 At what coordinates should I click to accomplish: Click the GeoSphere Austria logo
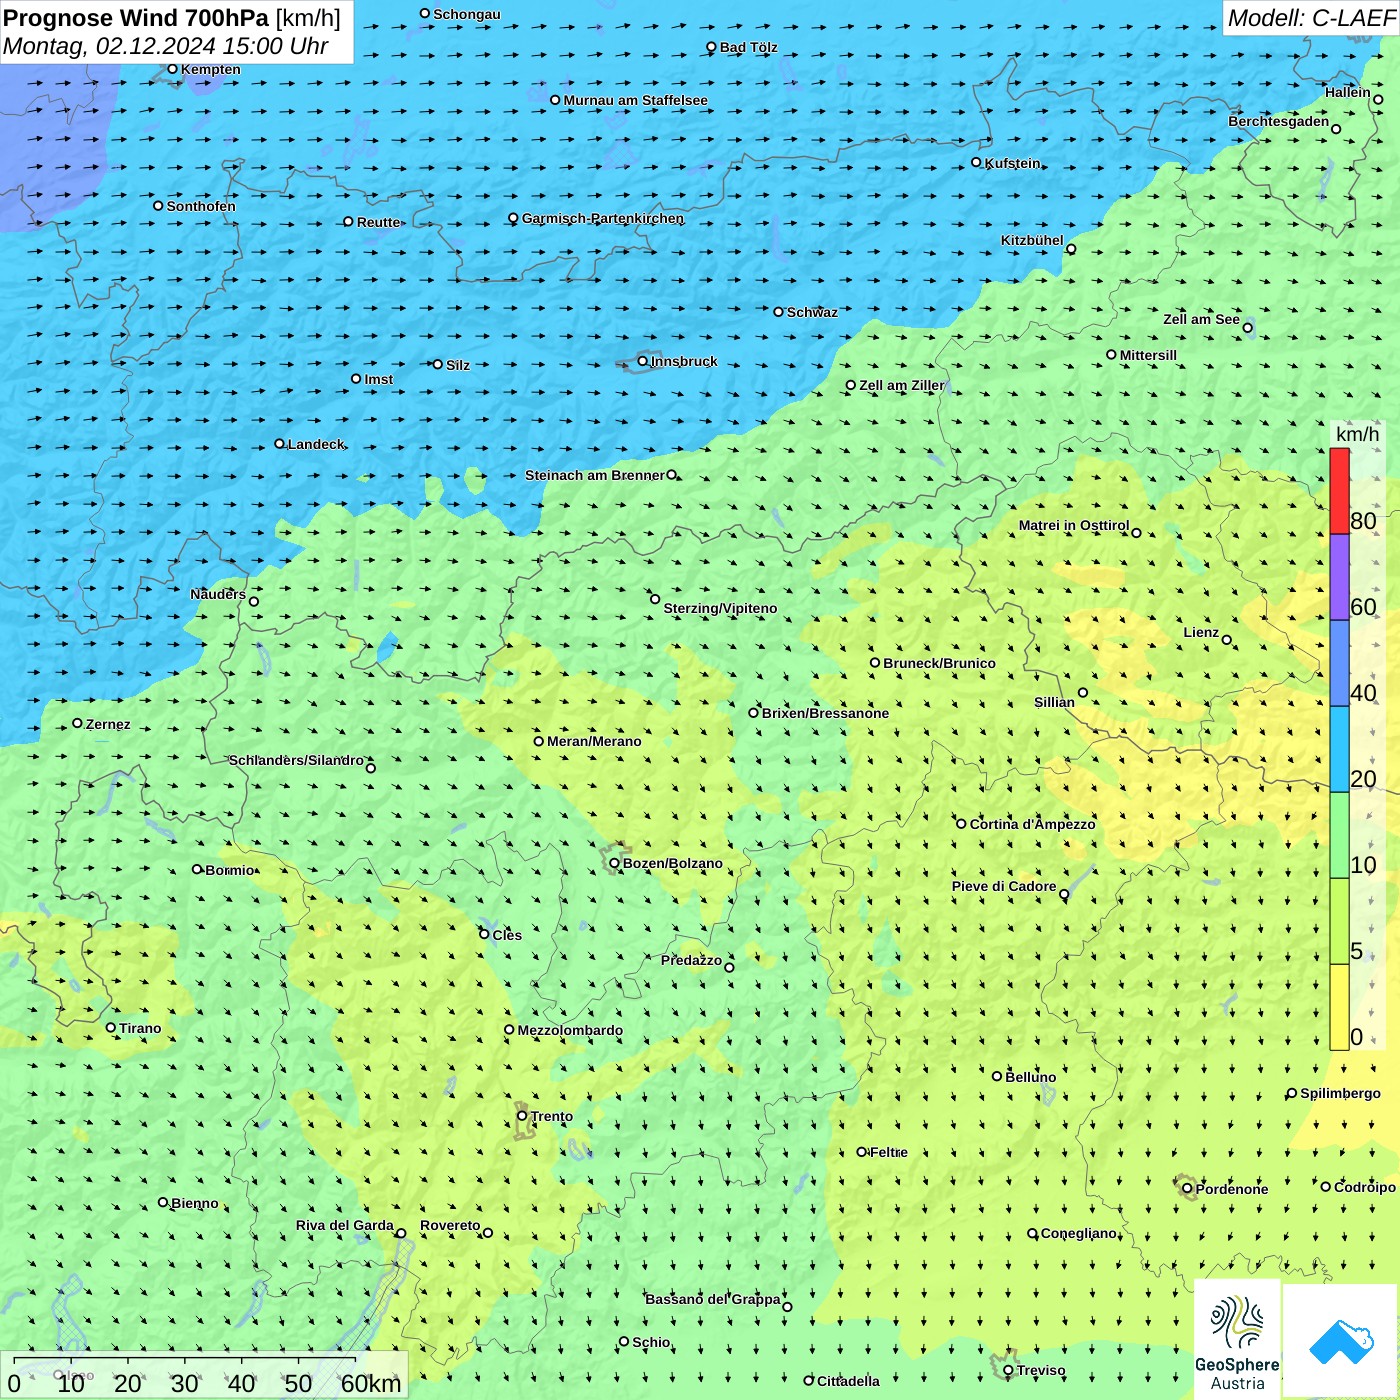pyautogui.click(x=1237, y=1340)
